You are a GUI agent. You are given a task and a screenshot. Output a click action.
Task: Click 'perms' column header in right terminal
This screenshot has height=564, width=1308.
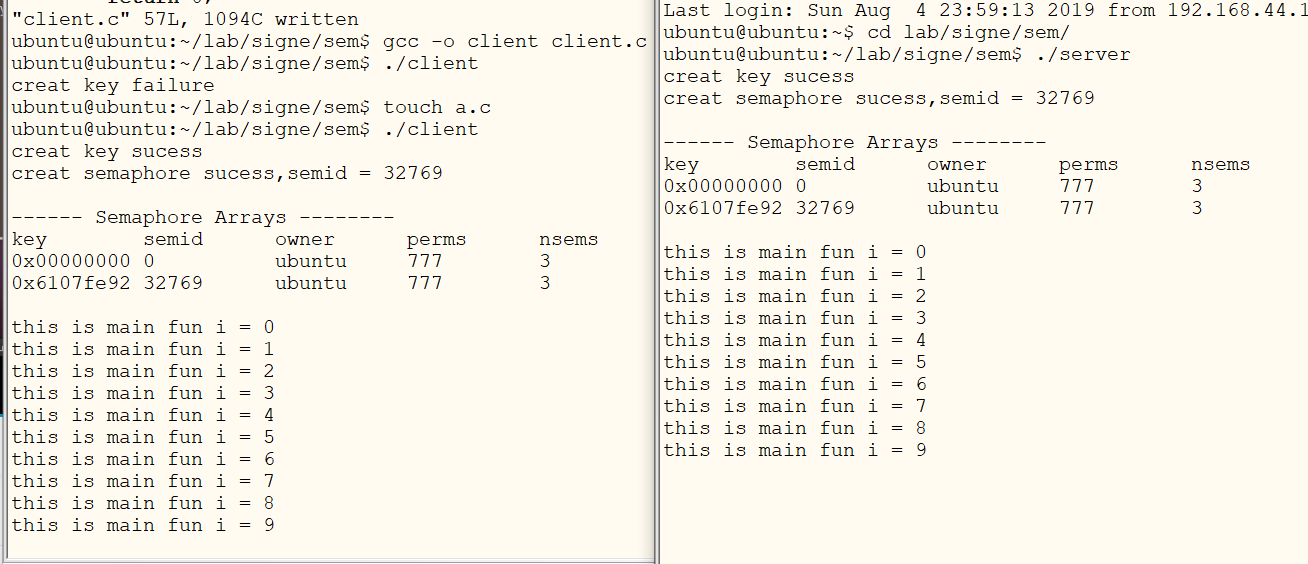coord(1089,165)
